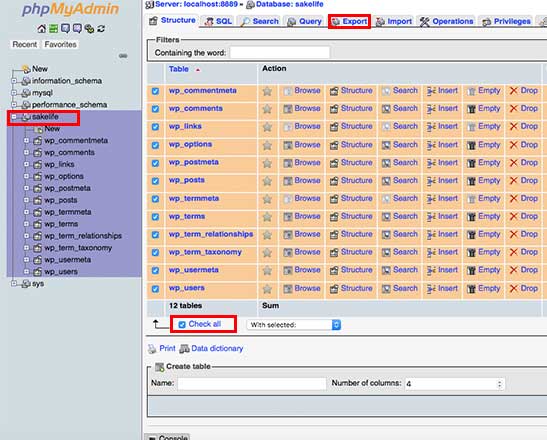Image resolution: width=547 pixels, height=440 pixels.
Task: Favorite star for wp_commentmeta table
Action: coord(267,91)
